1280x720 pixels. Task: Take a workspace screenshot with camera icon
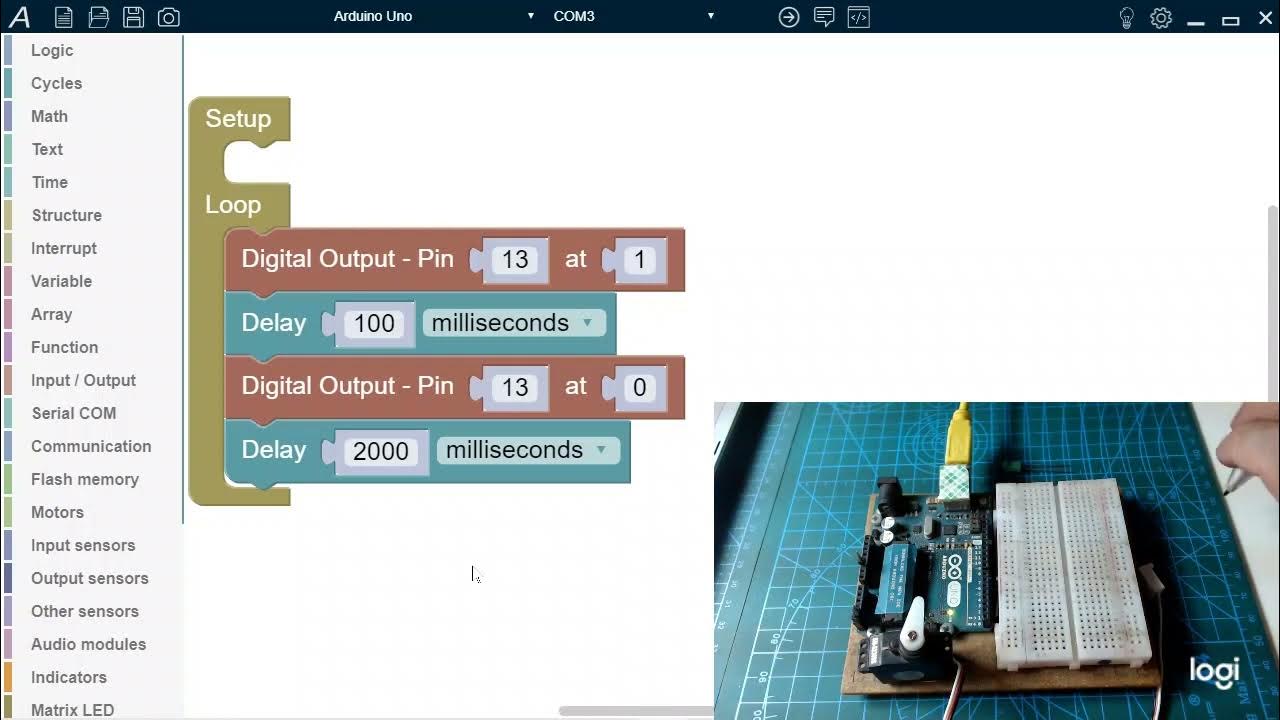[169, 17]
